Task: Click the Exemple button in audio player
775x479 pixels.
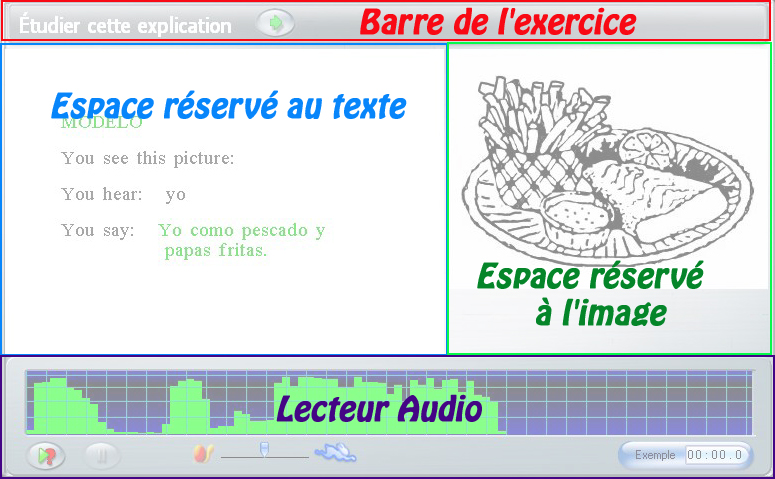Action: [x=655, y=456]
